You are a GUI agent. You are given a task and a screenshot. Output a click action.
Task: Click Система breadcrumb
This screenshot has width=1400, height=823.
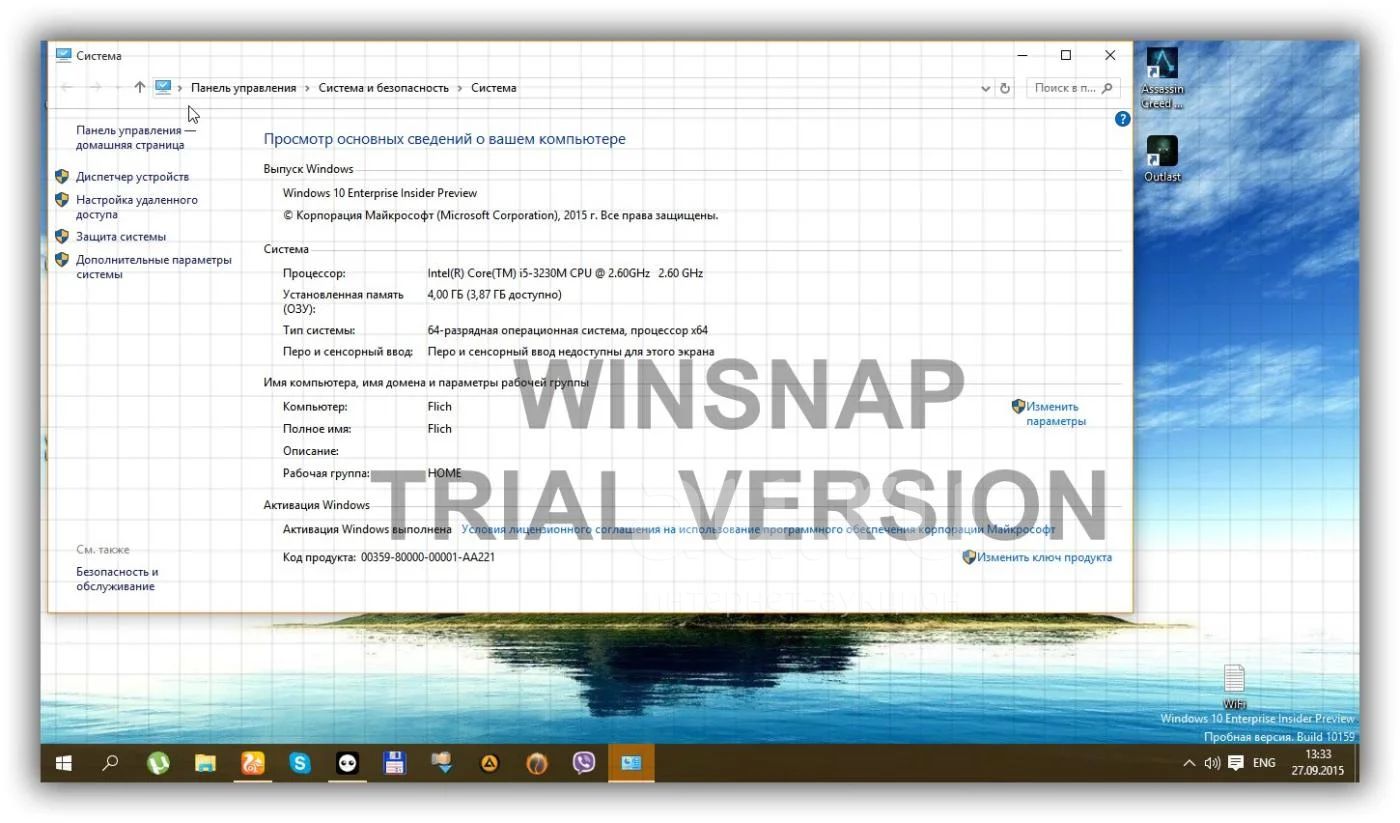pyautogui.click(x=494, y=88)
